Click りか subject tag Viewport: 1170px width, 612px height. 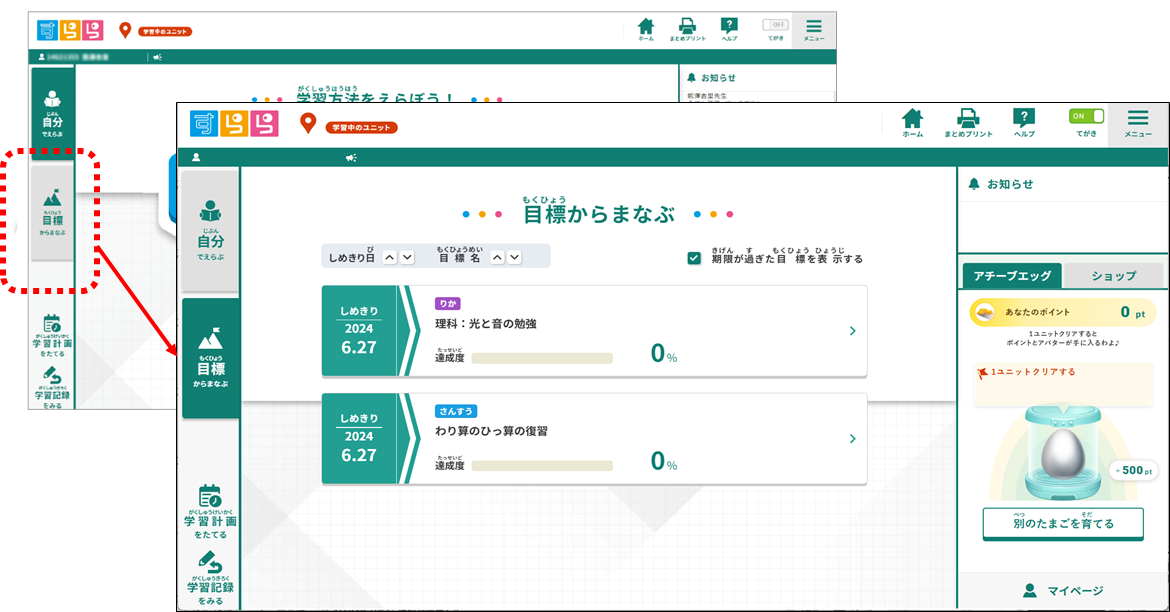448,304
